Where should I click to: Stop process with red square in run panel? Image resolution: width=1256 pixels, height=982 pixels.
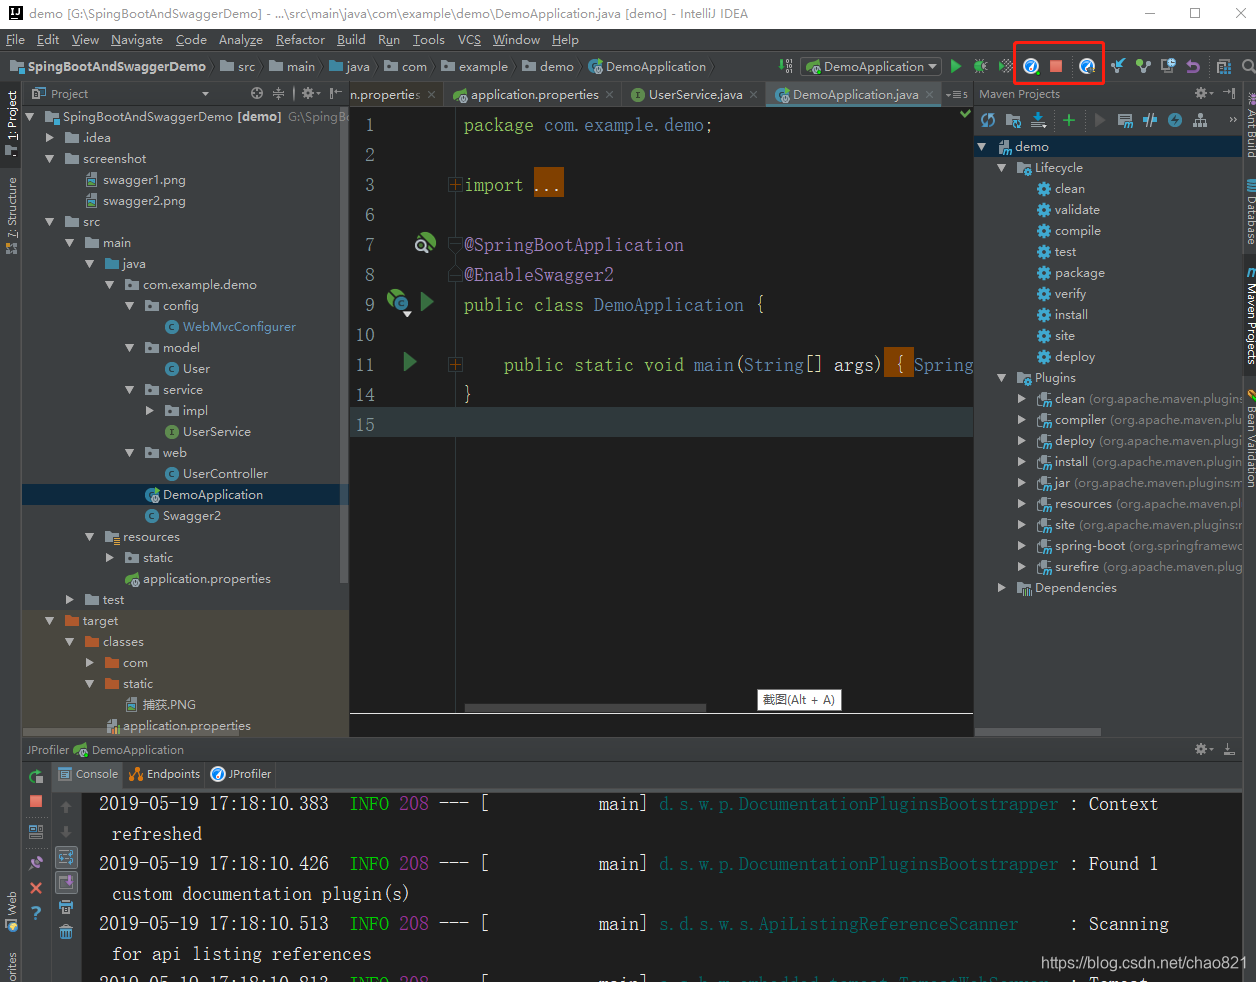tap(36, 801)
